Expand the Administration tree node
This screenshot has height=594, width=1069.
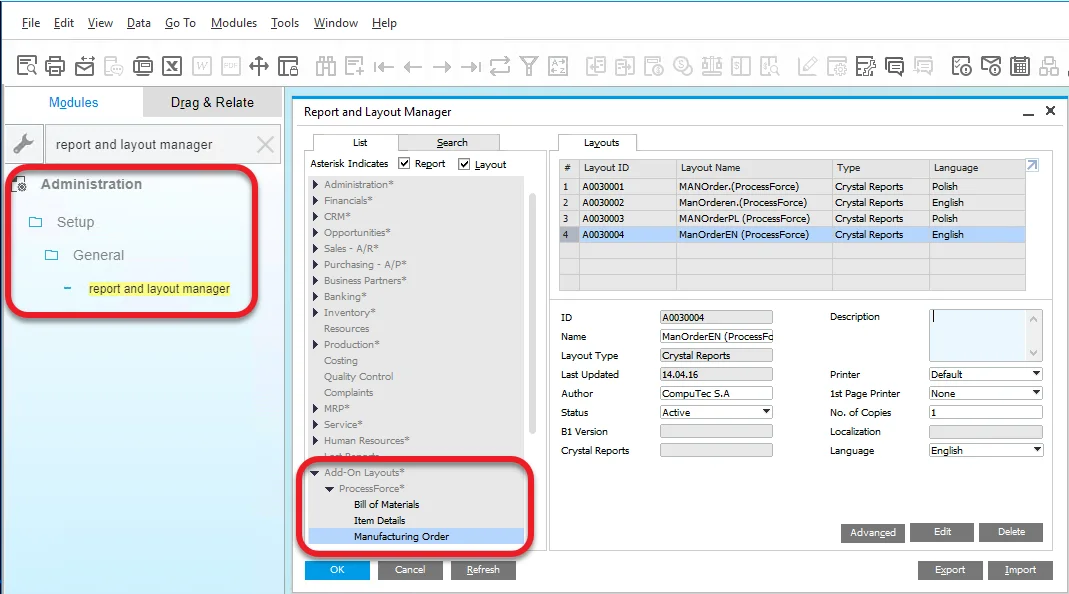coord(315,185)
